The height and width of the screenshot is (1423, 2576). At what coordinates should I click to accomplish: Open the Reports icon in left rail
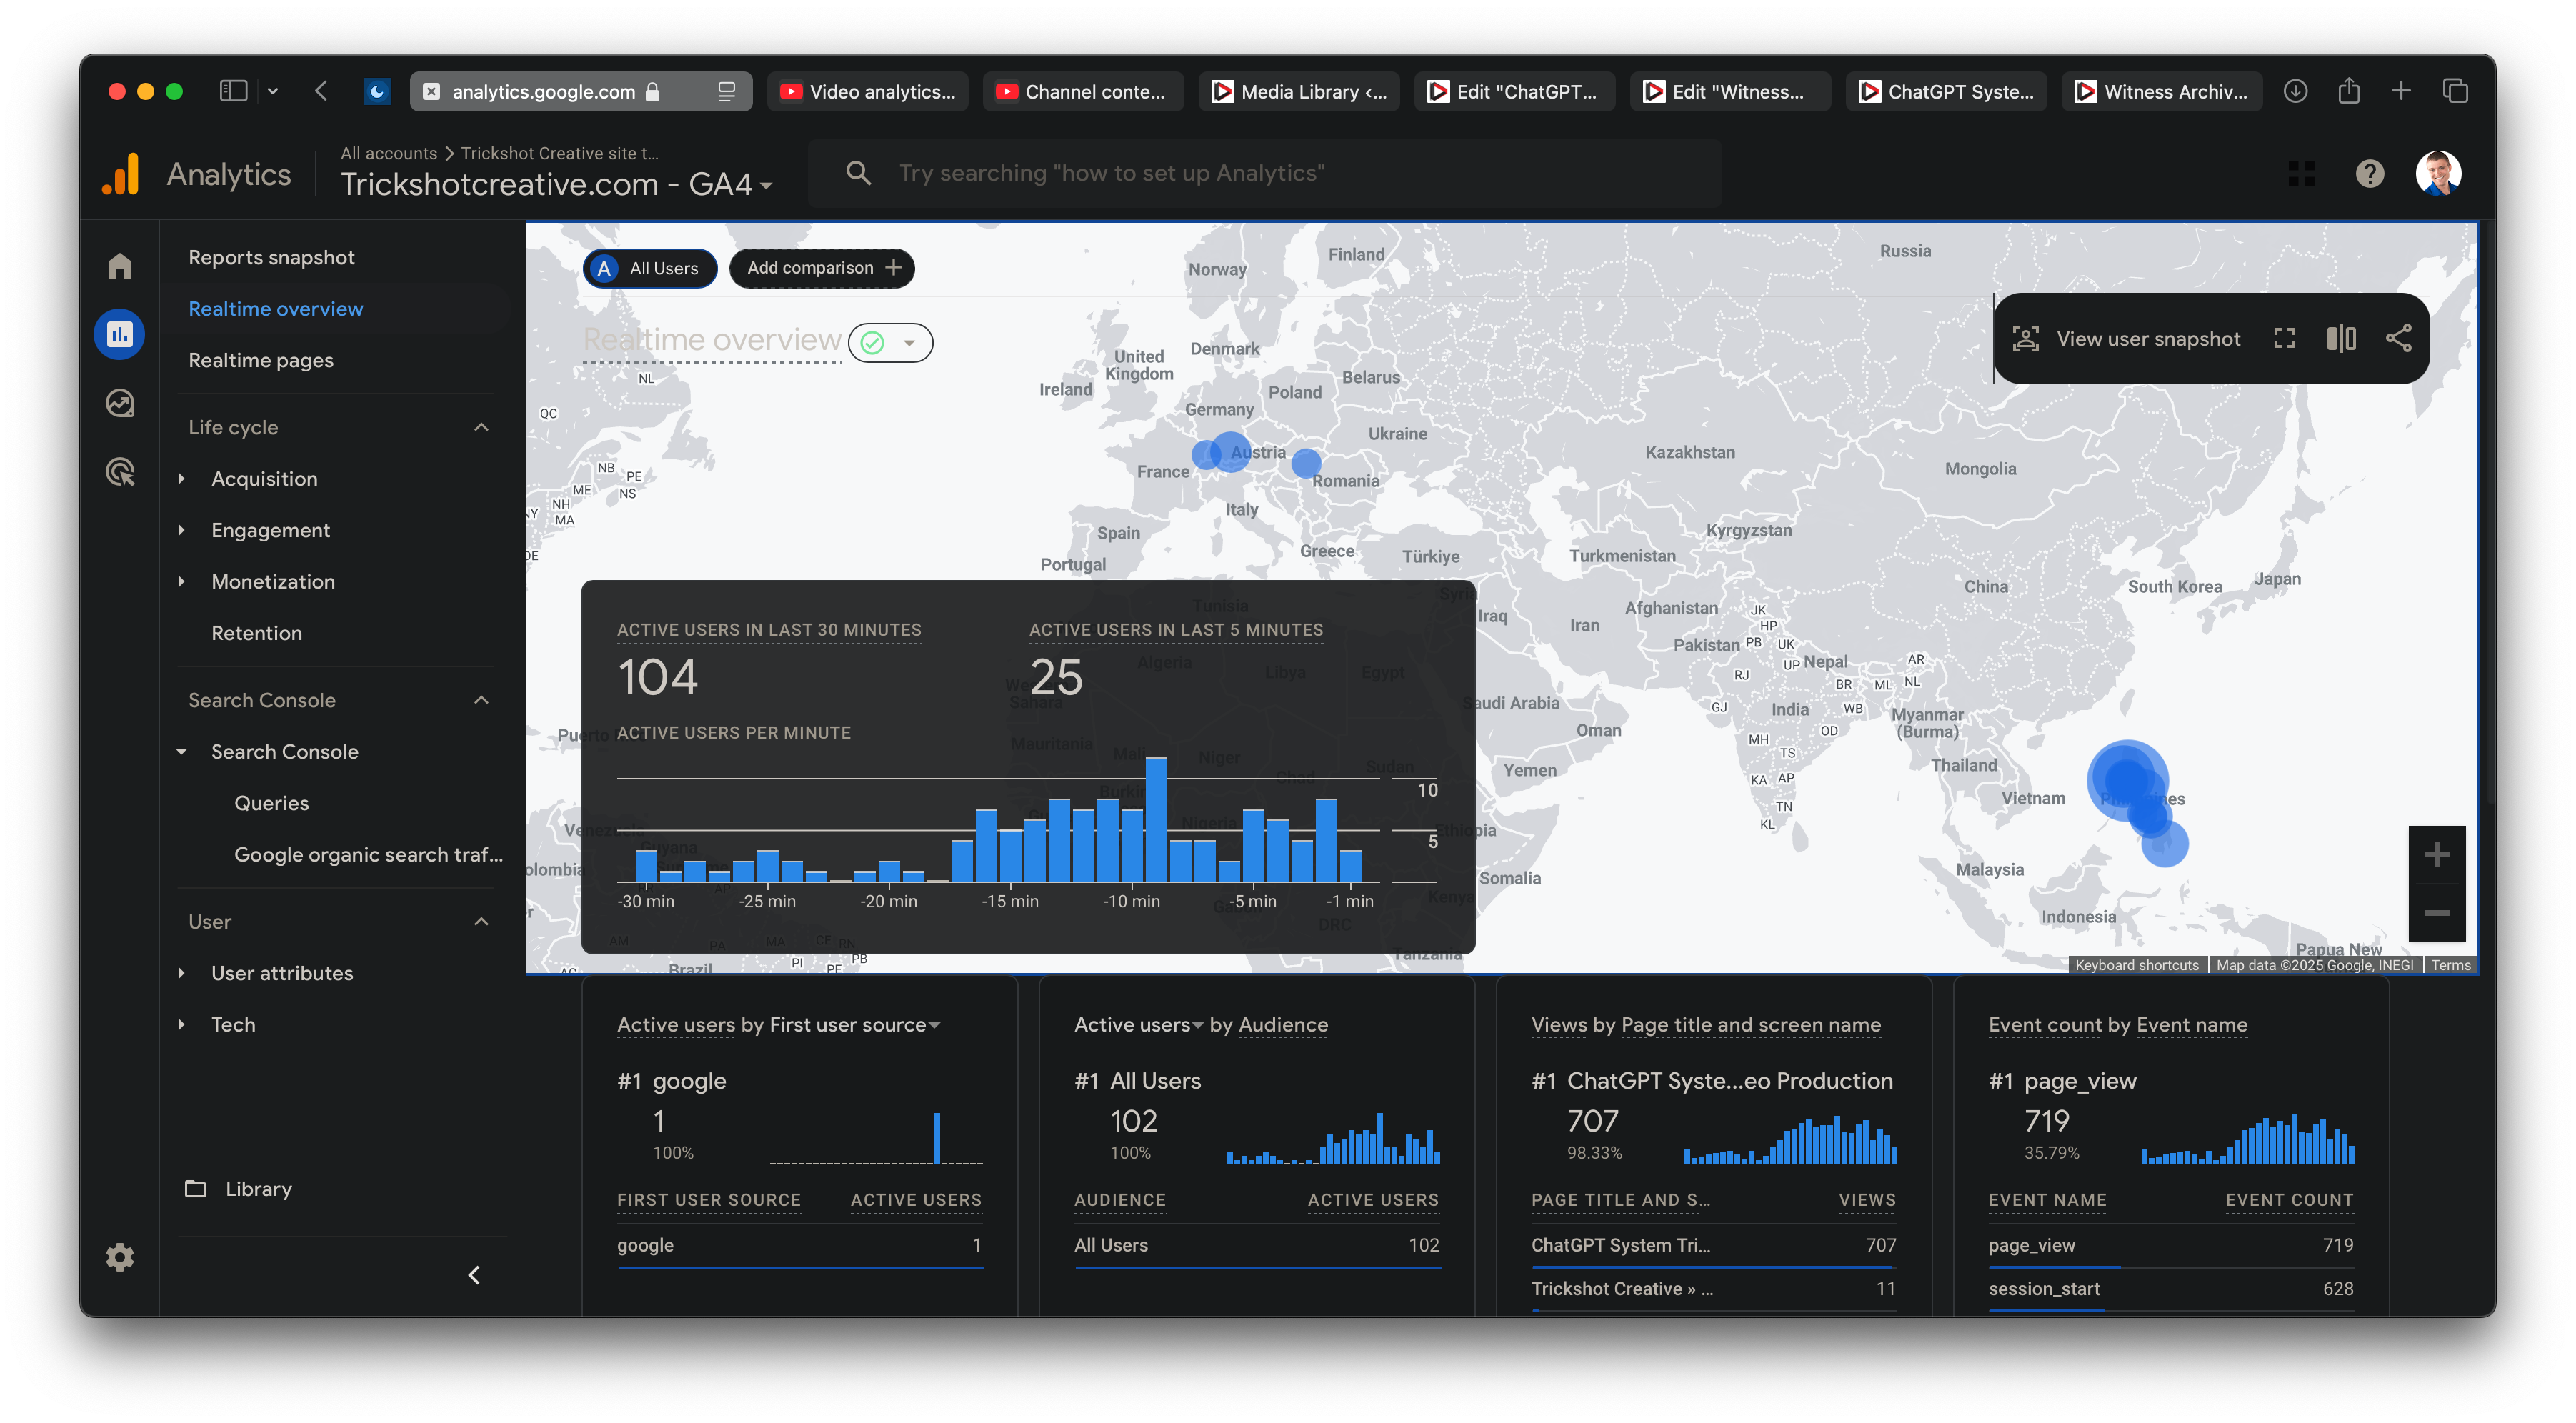120,334
